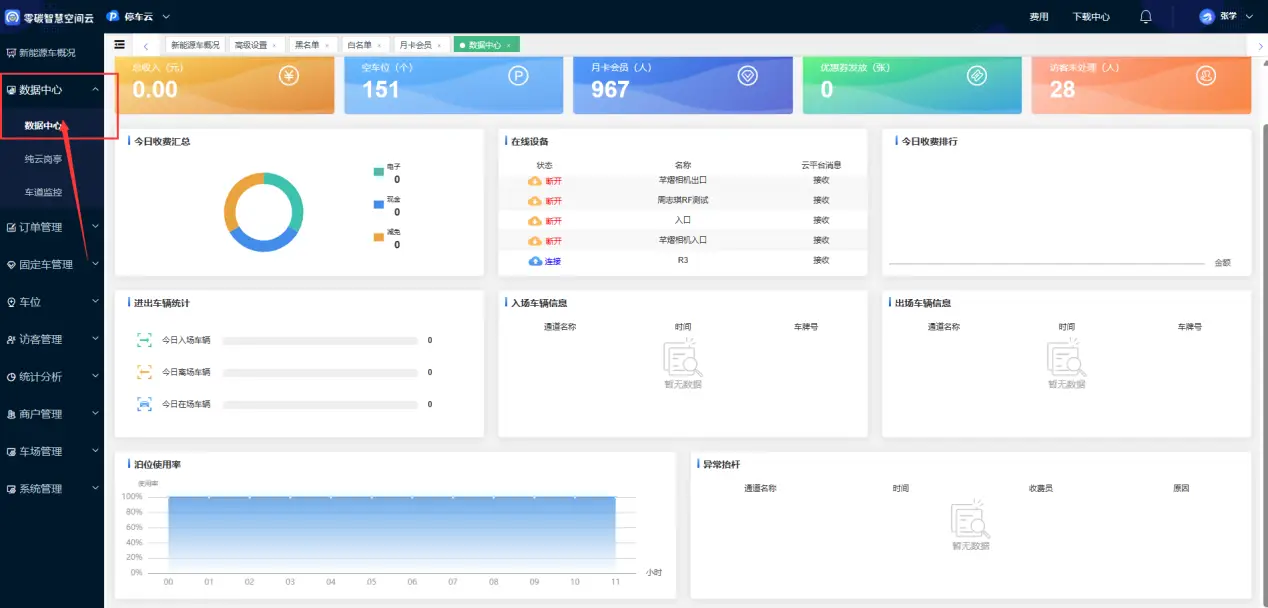This screenshot has width=1268, height=608.
Task: Click the visitor person icon on orange card
Action: 1206,76
